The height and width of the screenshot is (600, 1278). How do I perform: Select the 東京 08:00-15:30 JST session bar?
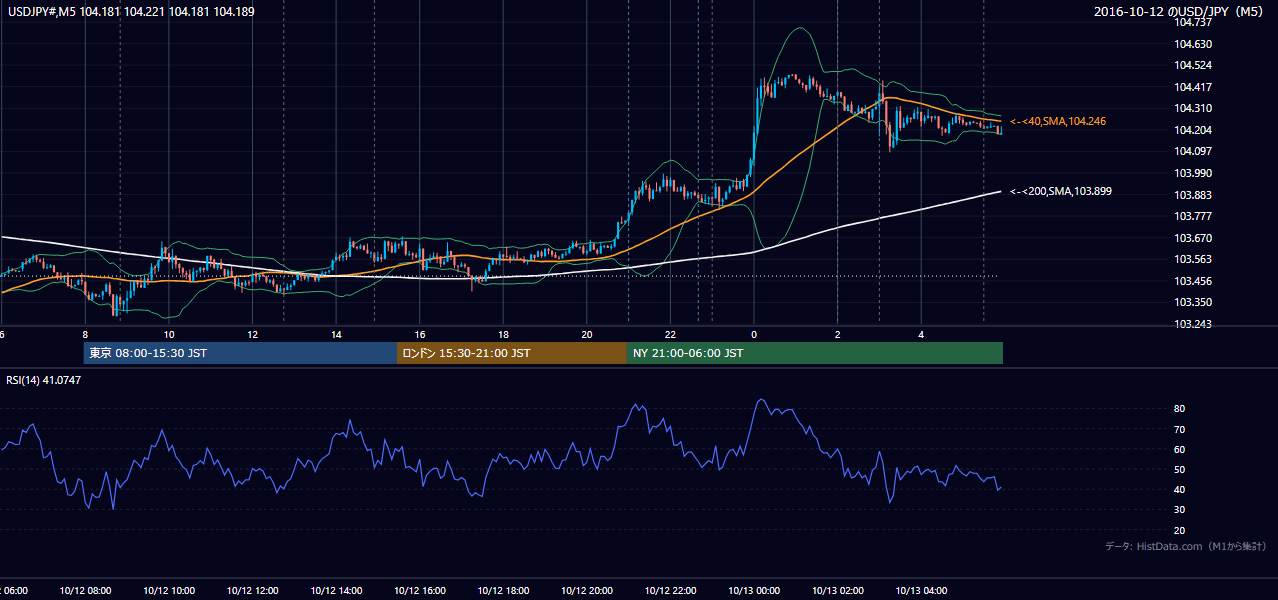pyautogui.click(x=240, y=353)
